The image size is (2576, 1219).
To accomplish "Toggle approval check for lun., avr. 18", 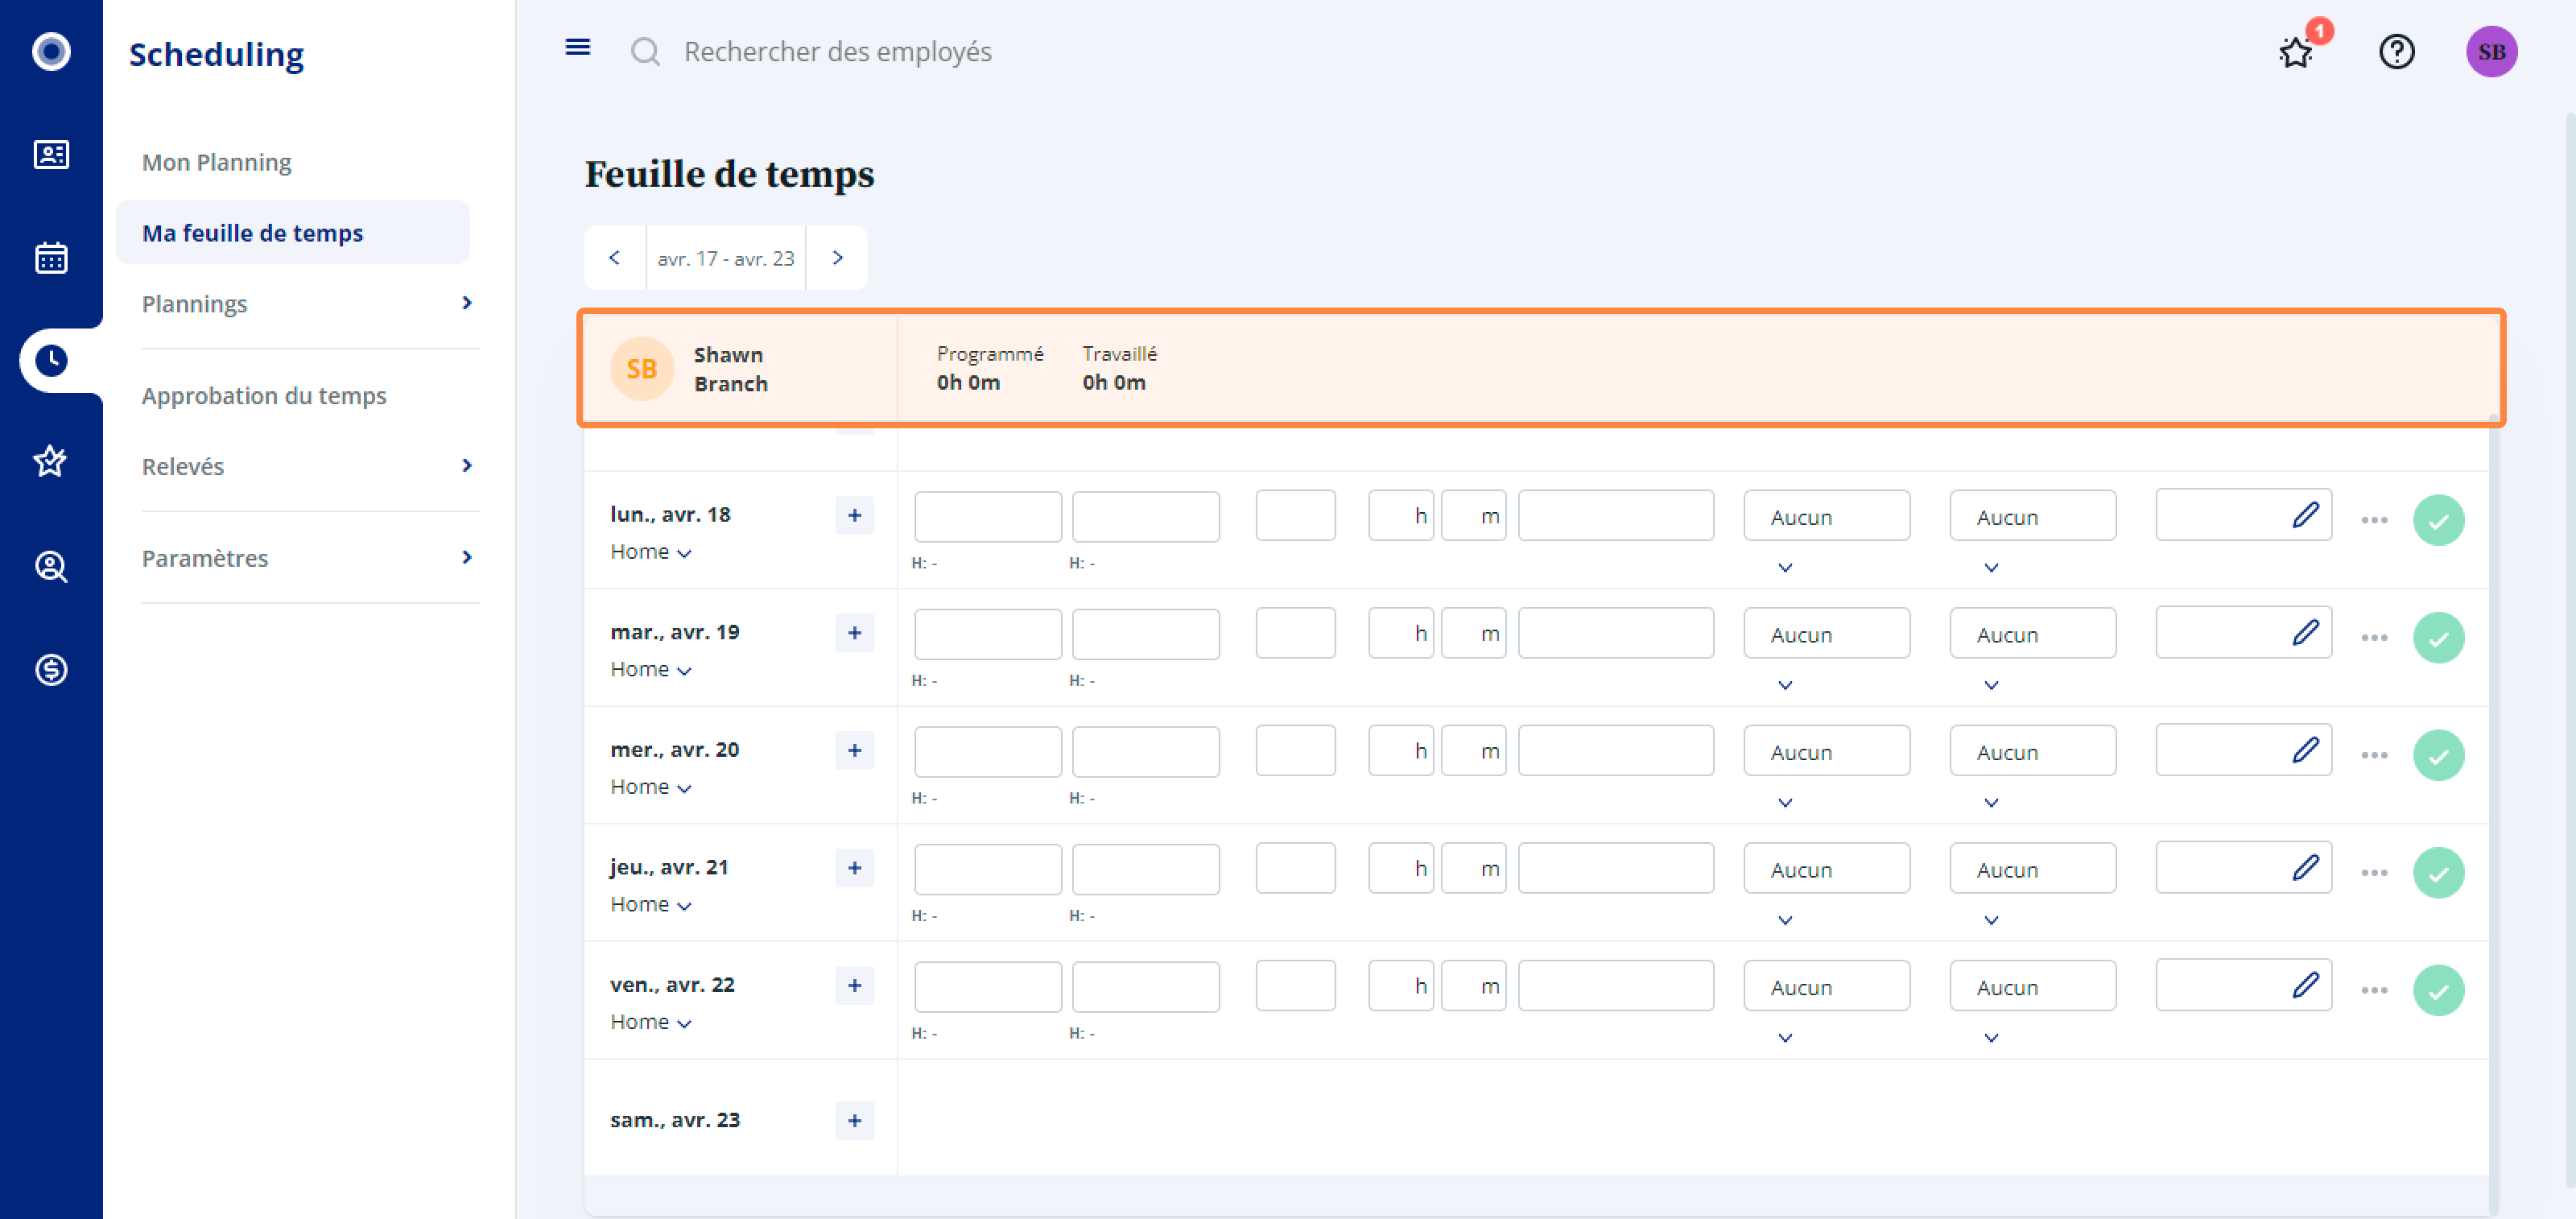I will (x=2438, y=520).
